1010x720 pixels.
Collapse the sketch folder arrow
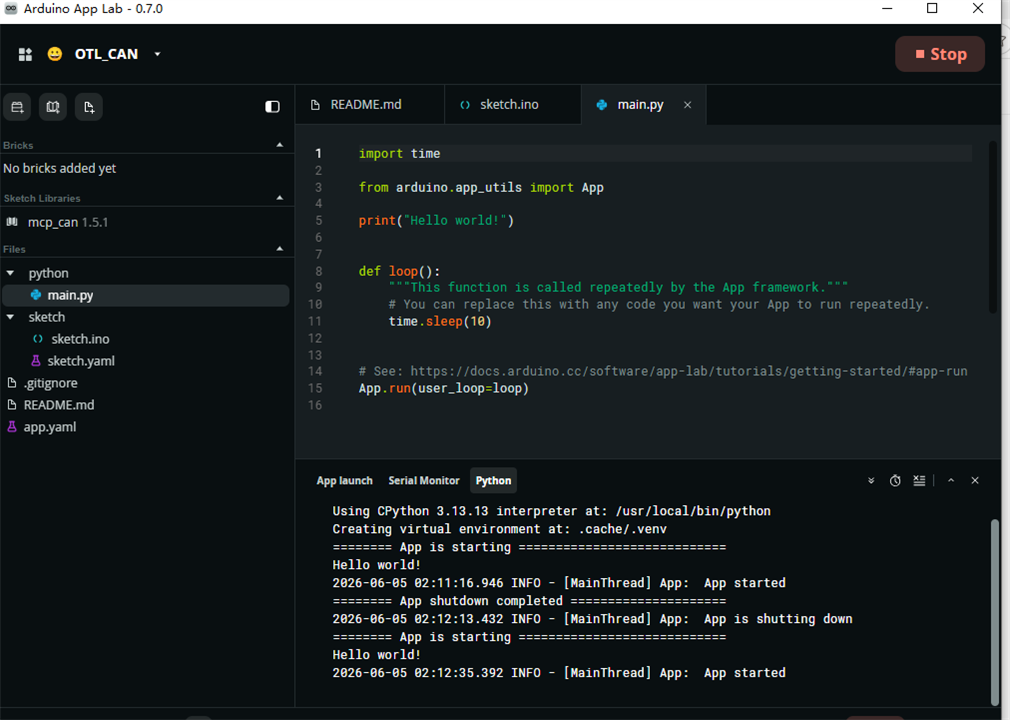tap(10, 317)
